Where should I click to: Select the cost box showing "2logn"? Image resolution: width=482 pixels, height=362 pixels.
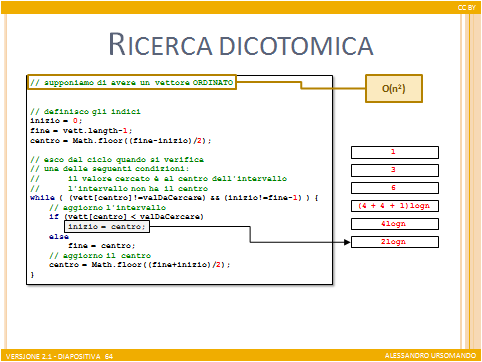[x=395, y=242]
